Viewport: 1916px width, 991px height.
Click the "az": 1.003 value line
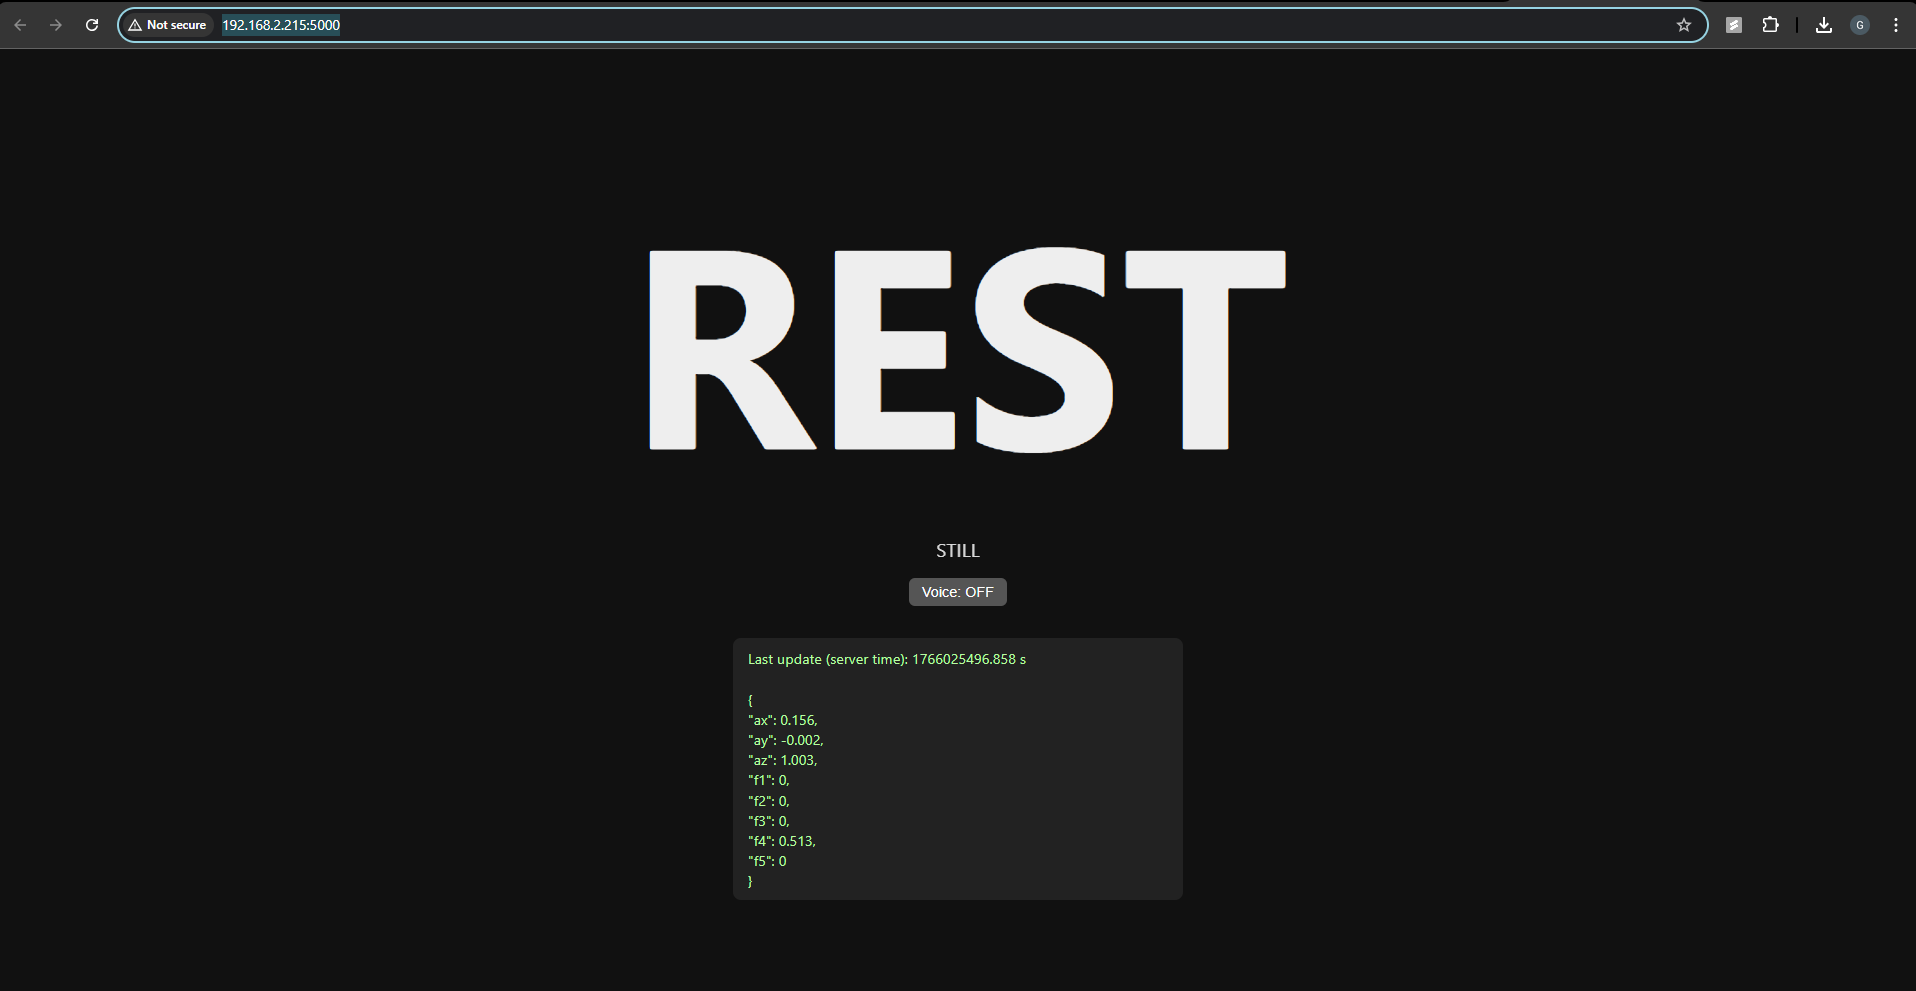point(783,760)
